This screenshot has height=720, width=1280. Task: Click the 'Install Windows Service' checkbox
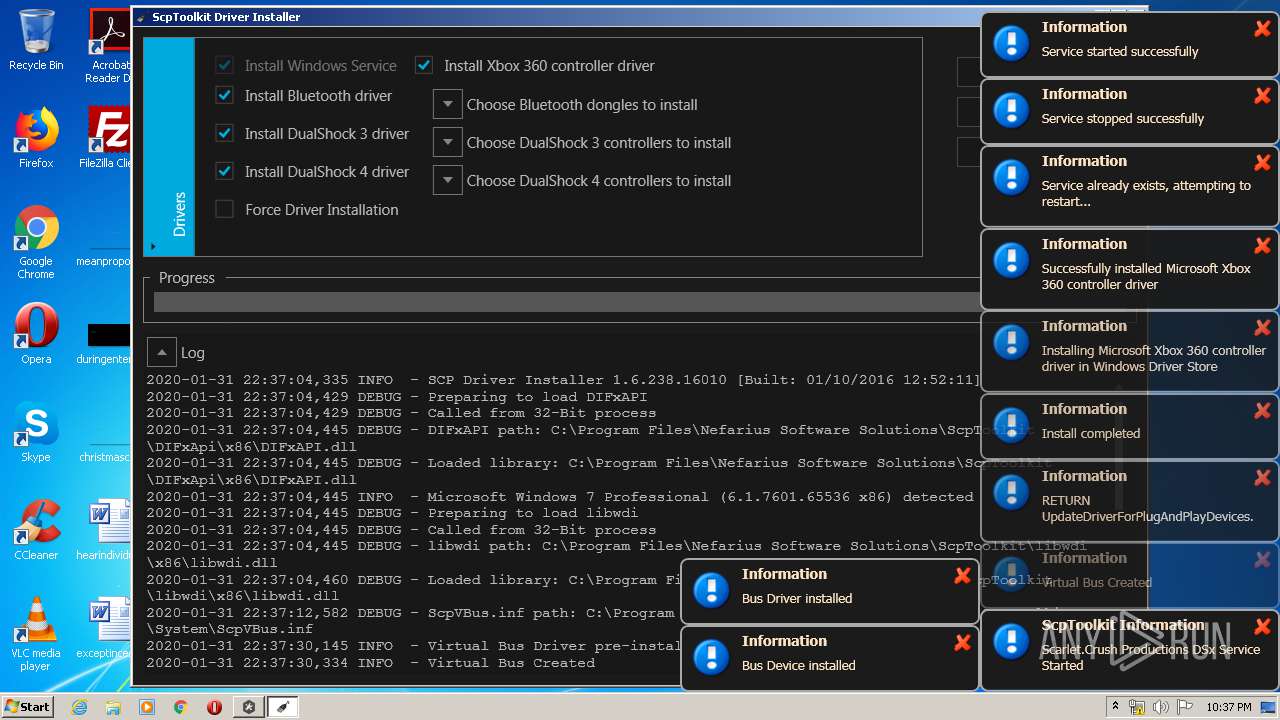tap(225, 65)
